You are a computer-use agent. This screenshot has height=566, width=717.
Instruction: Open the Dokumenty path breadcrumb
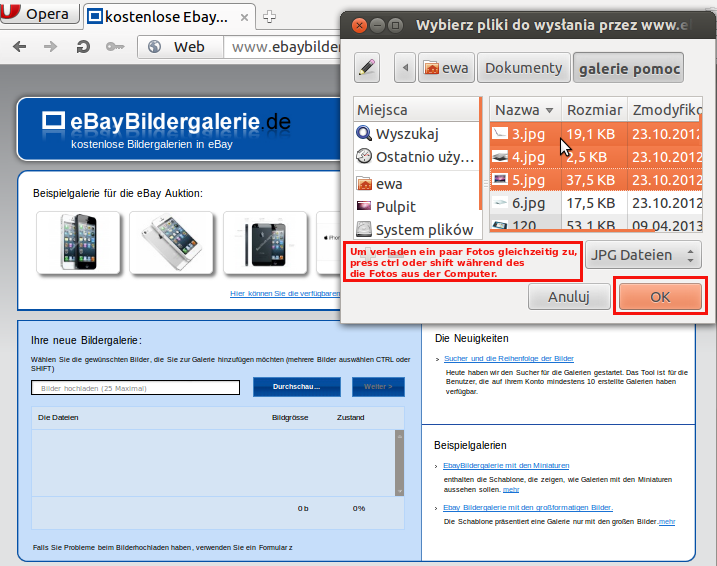(x=524, y=68)
